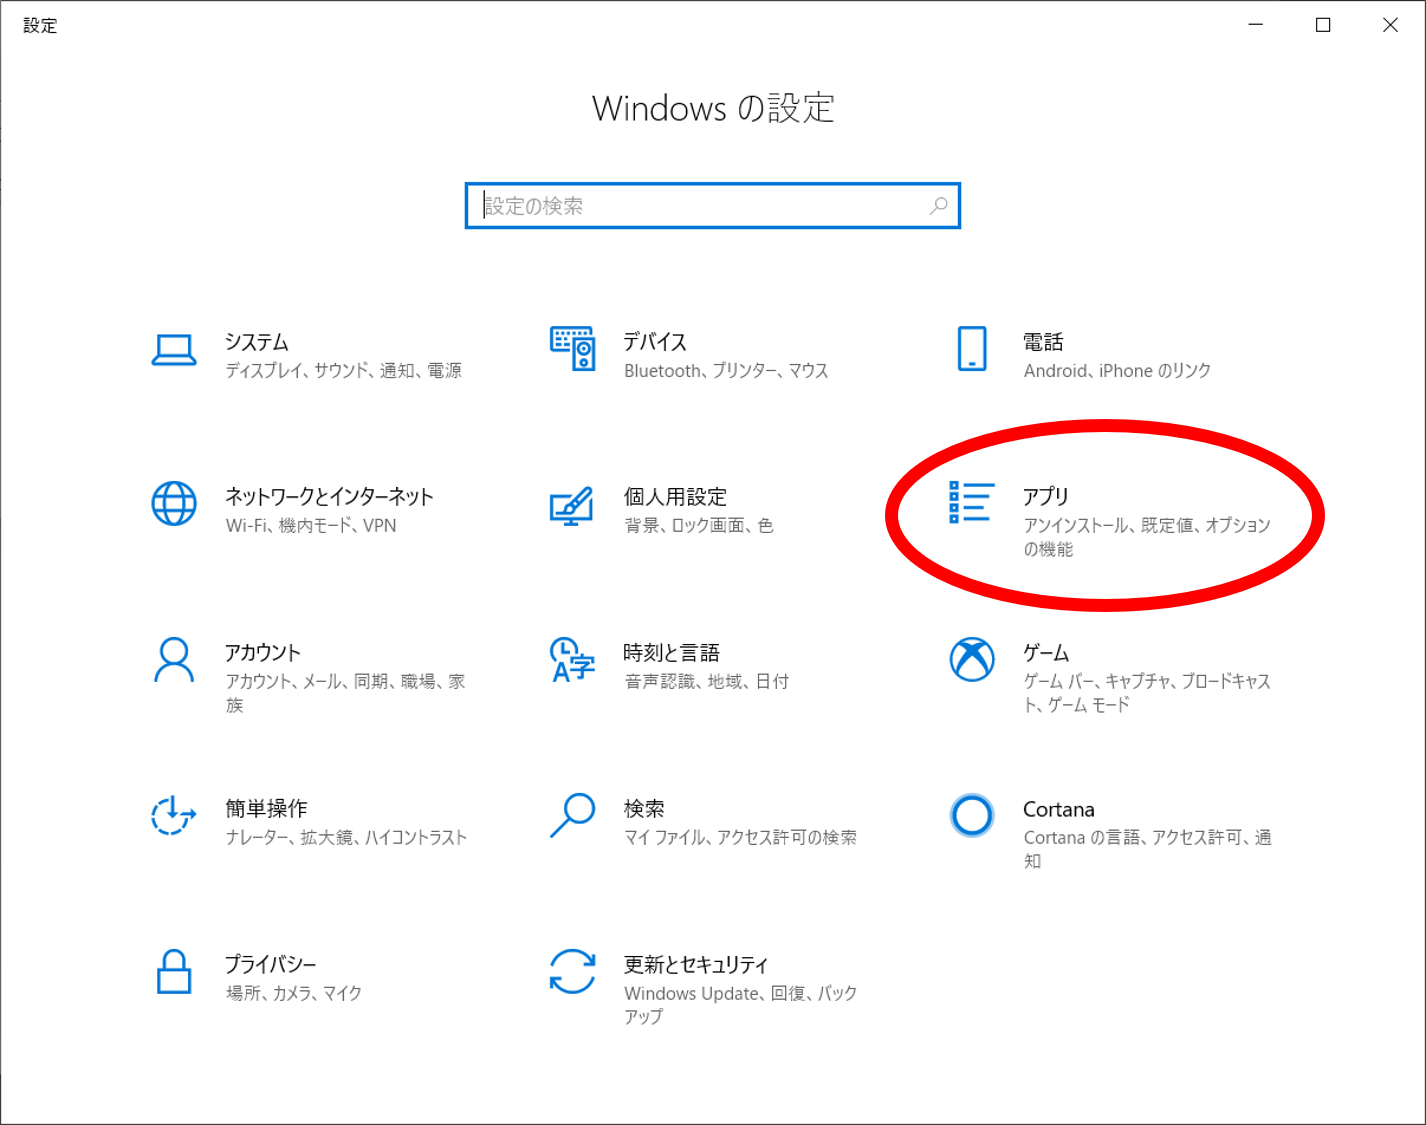Open Apps (アプリ) list icon
This screenshot has height=1125, width=1426.
coord(971,502)
